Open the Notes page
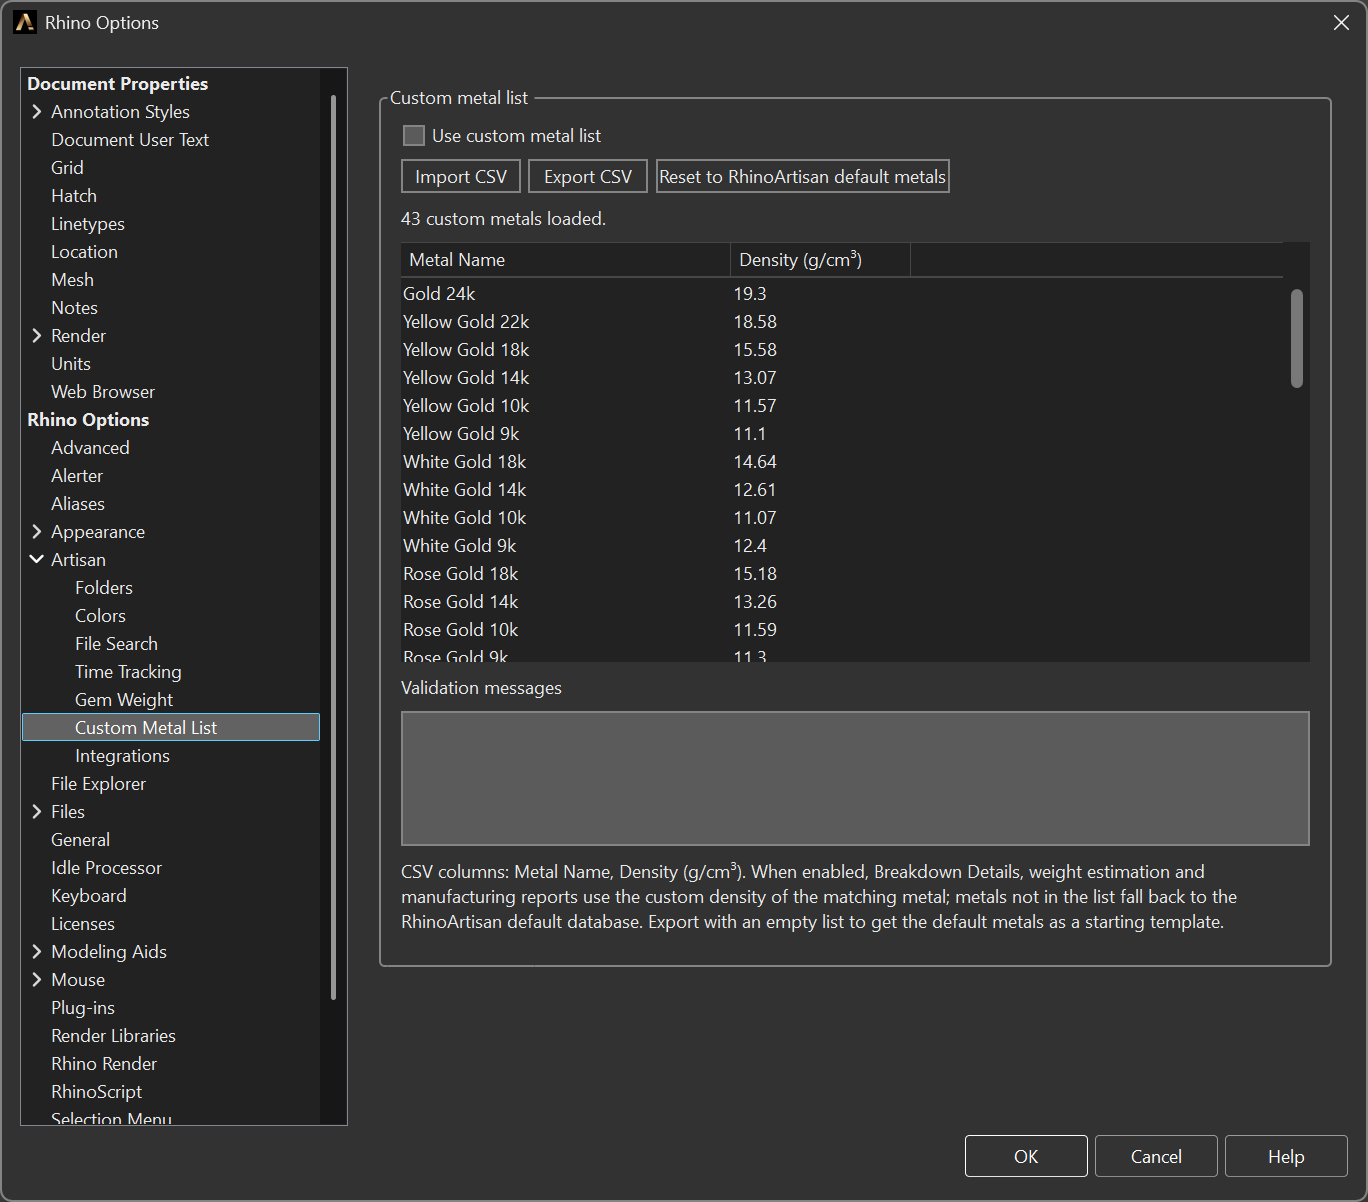 74,307
